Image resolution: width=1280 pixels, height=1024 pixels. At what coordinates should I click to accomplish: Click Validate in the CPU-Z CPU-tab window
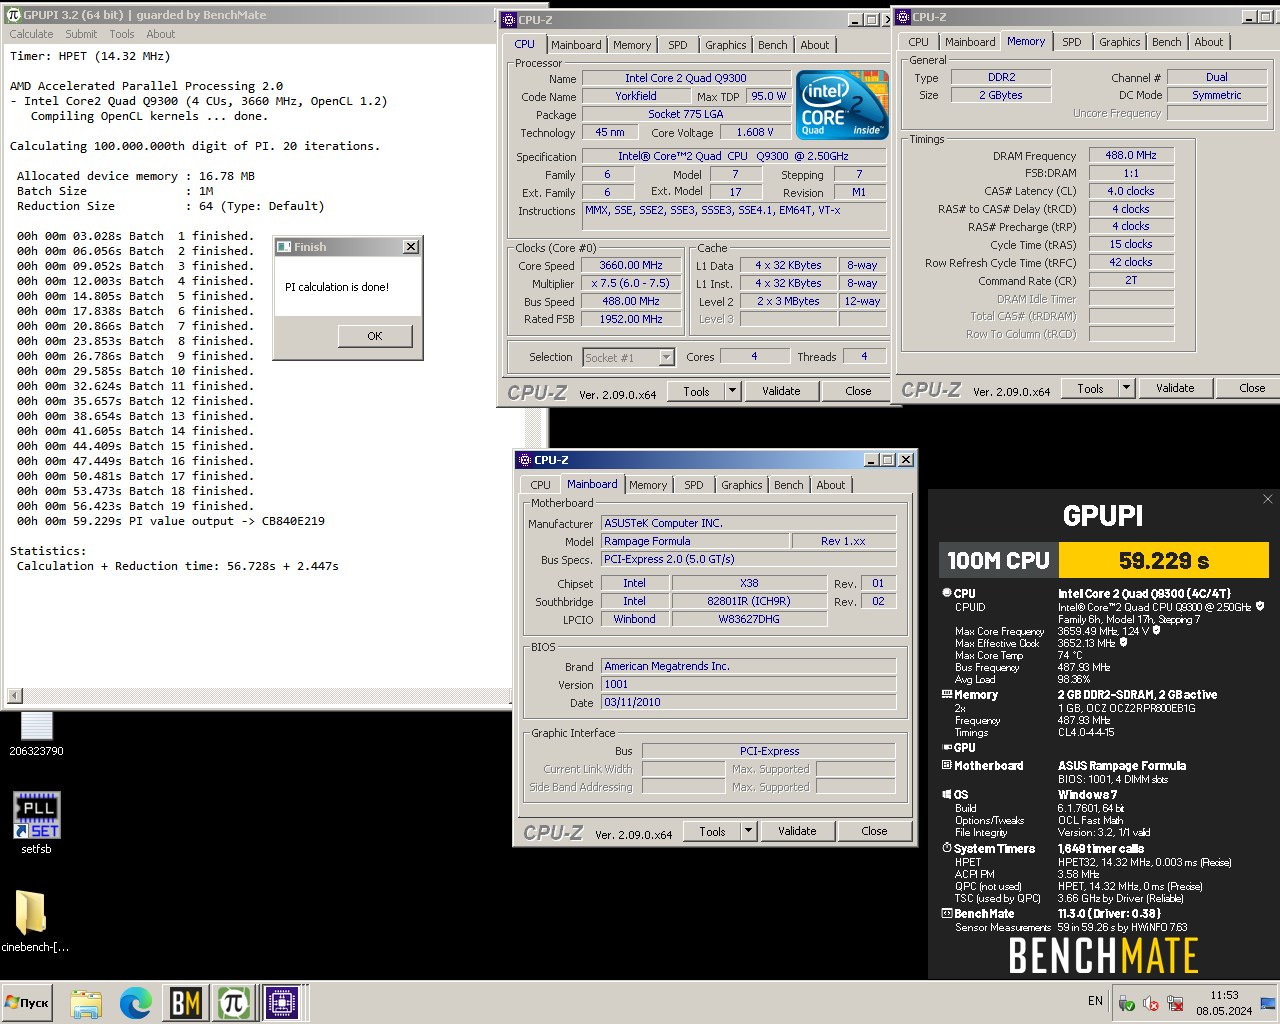781,391
